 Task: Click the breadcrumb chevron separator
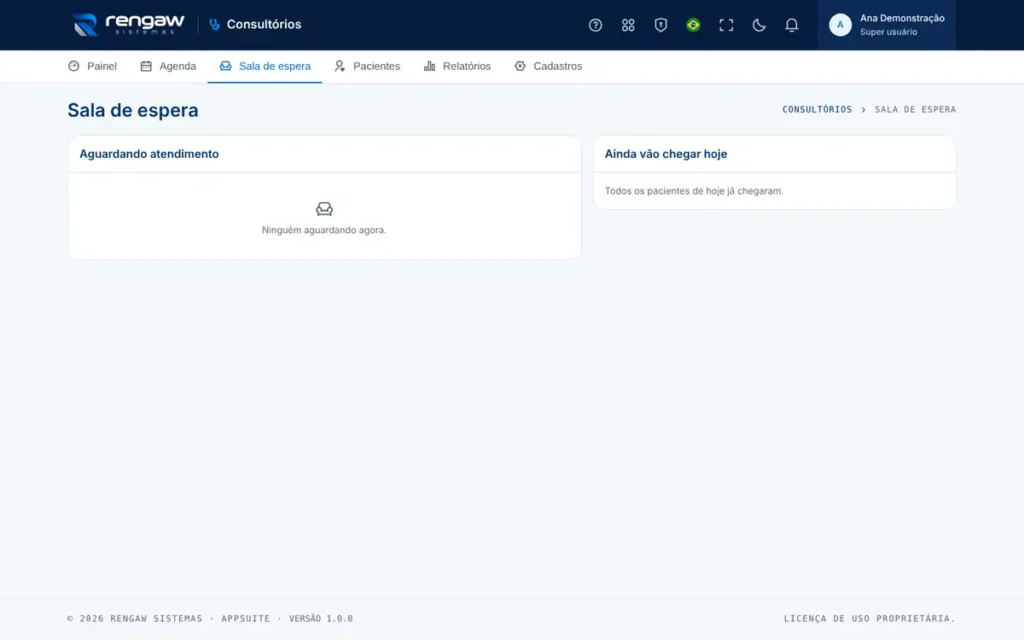863,110
